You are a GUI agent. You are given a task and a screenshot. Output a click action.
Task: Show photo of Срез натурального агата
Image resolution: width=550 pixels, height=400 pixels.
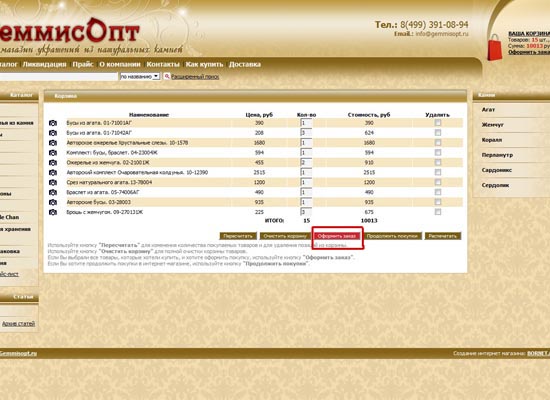point(53,182)
